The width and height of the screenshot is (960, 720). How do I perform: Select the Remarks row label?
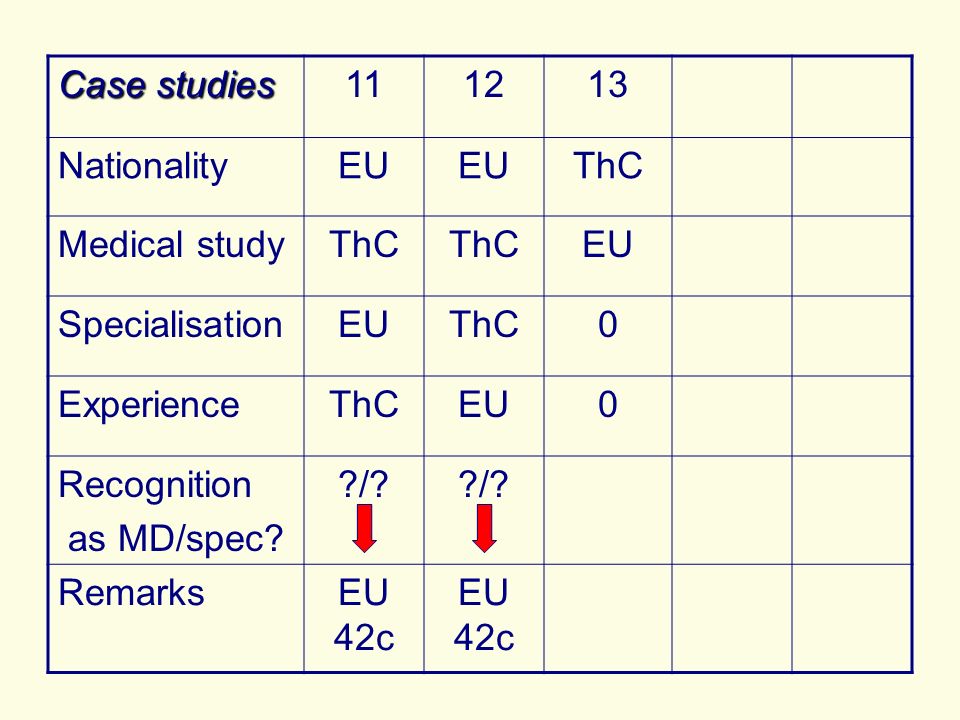pyautogui.click(x=131, y=593)
